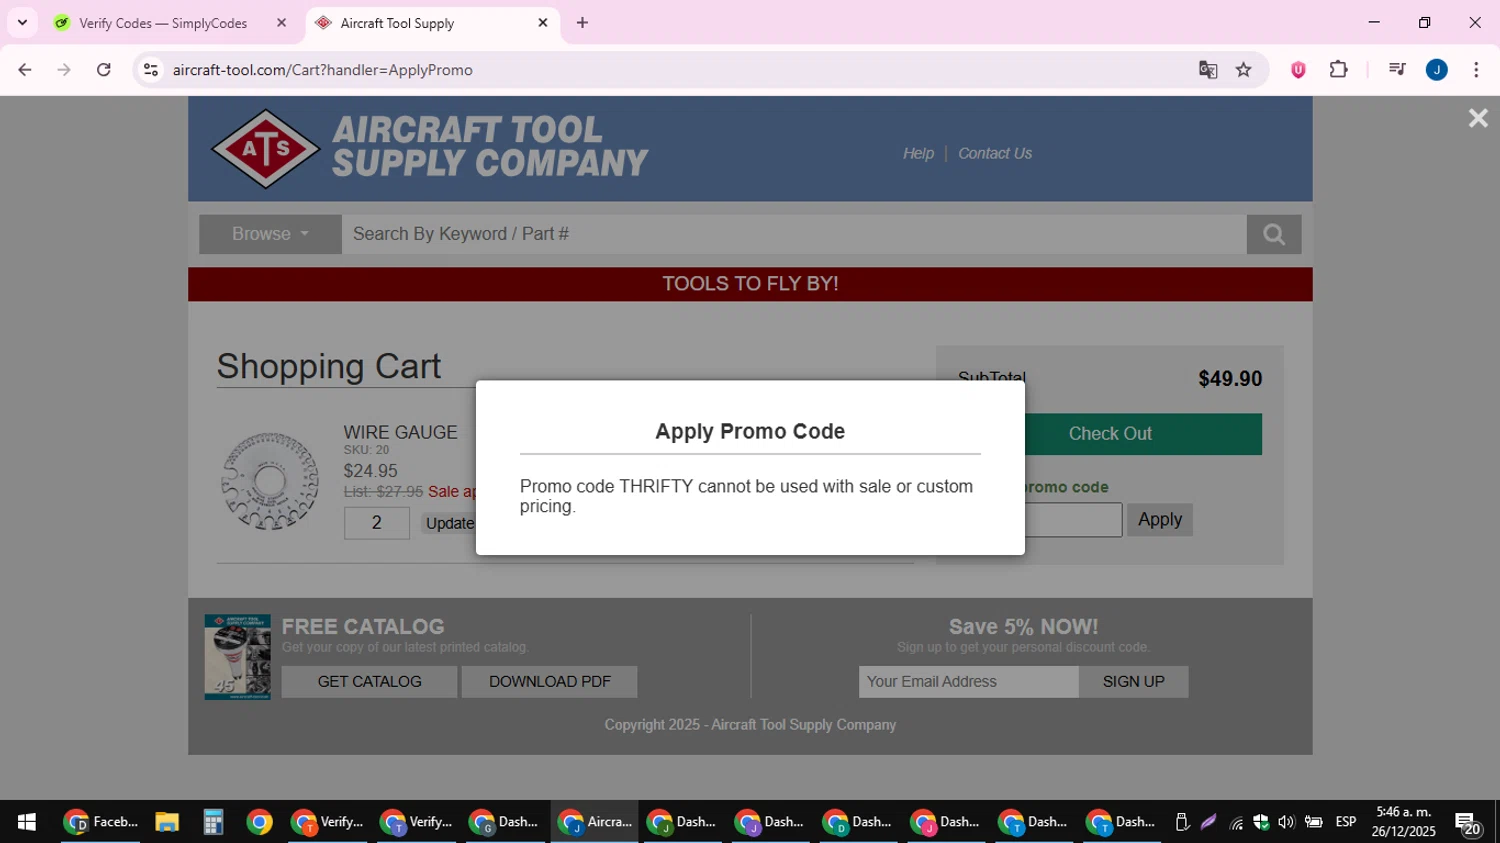The width and height of the screenshot is (1500, 843).
Task: Open the unlabeled Chrome taskbar icon
Action: pyautogui.click(x=259, y=822)
